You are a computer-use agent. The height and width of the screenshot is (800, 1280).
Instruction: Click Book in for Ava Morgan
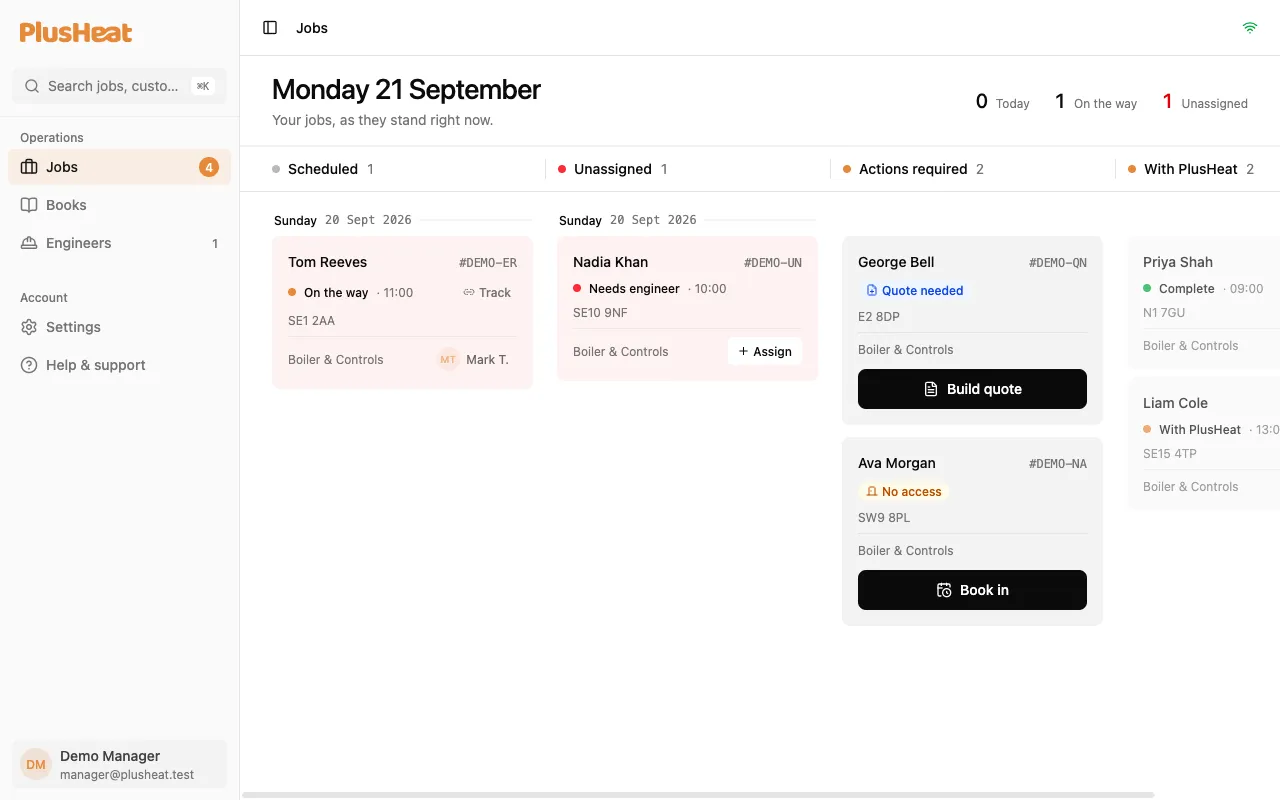click(972, 590)
